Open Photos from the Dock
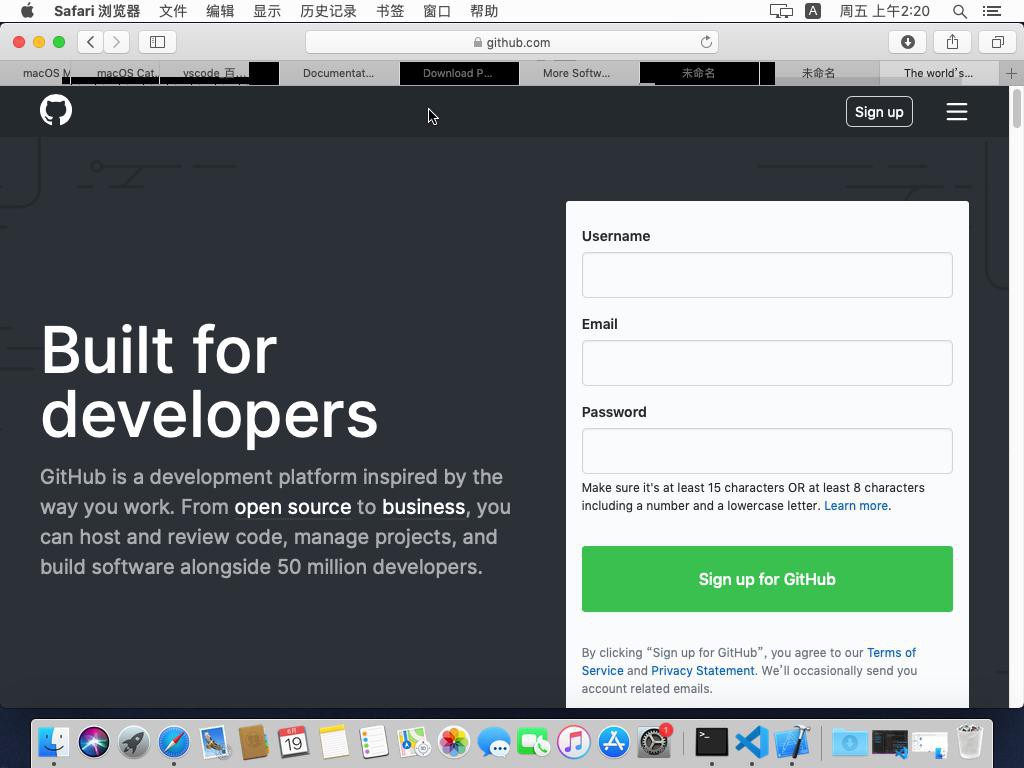The height and width of the screenshot is (768, 1024). (454, 743)
